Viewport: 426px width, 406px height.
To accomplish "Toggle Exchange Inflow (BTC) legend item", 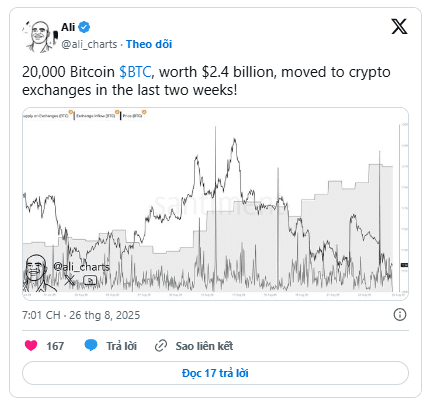I will coord(96,116).
